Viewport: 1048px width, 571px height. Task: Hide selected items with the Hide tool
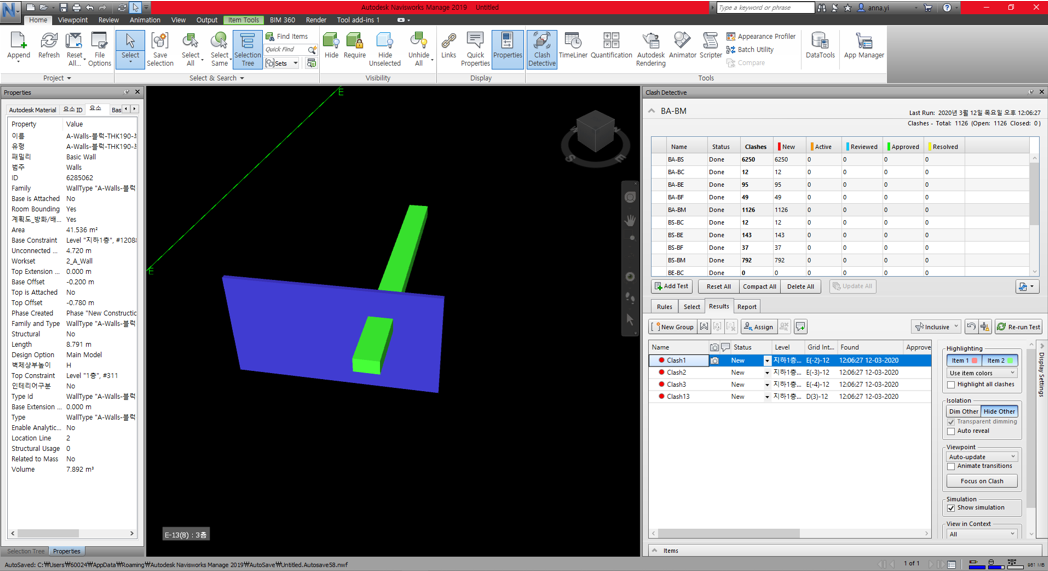click(x=331, y=45)
